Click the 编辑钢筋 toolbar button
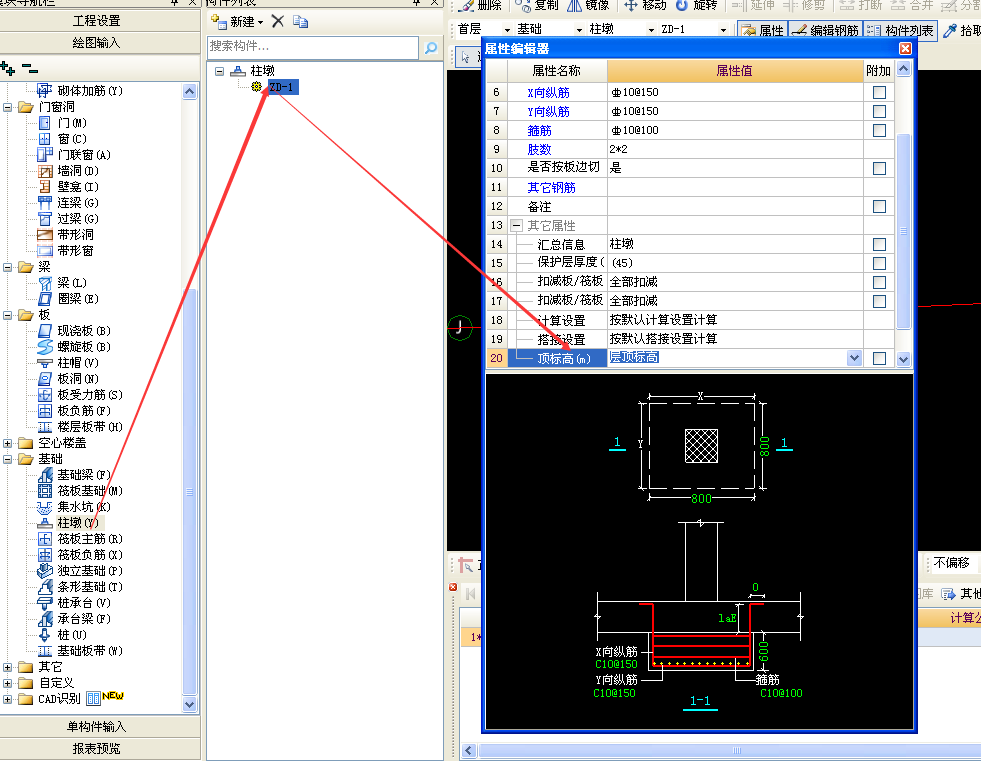Screen dimensions: 981x761 tap(825, 30)
